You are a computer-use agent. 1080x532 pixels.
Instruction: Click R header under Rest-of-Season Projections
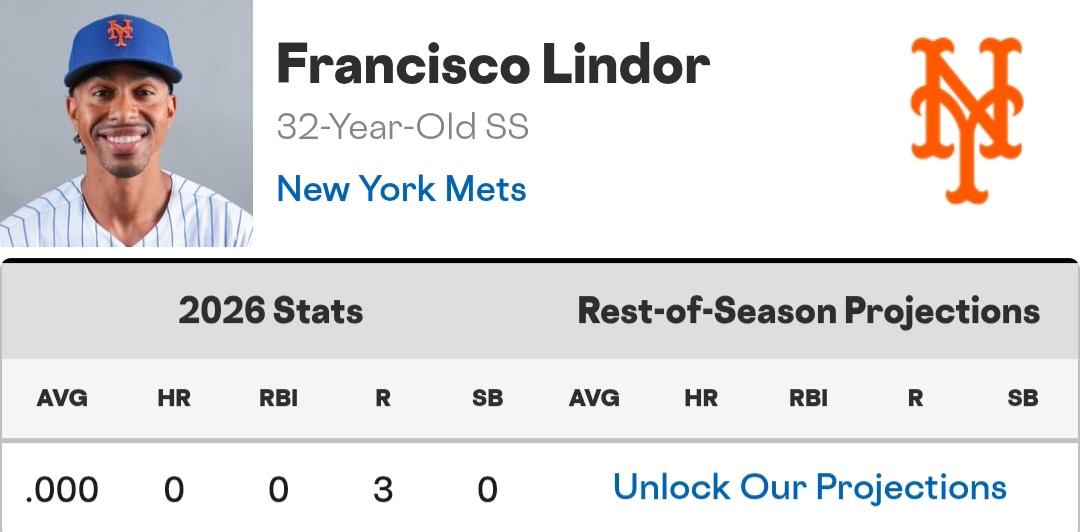[915, 398]
